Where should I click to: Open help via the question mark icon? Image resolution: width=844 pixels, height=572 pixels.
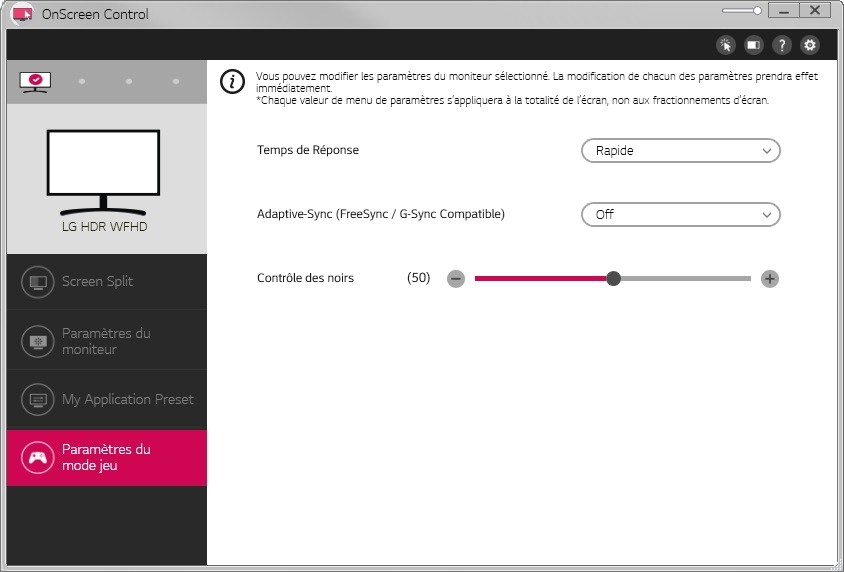pyautogui.click(x=782, y=45)
